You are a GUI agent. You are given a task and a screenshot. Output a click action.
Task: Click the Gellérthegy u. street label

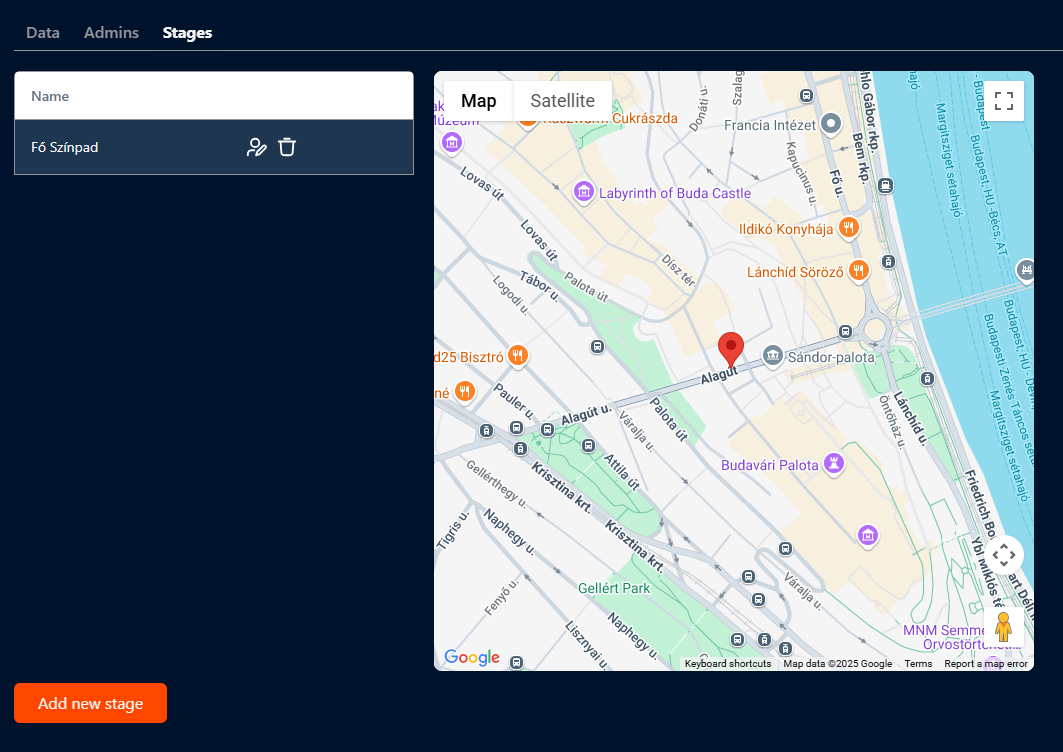pos(496,483)
